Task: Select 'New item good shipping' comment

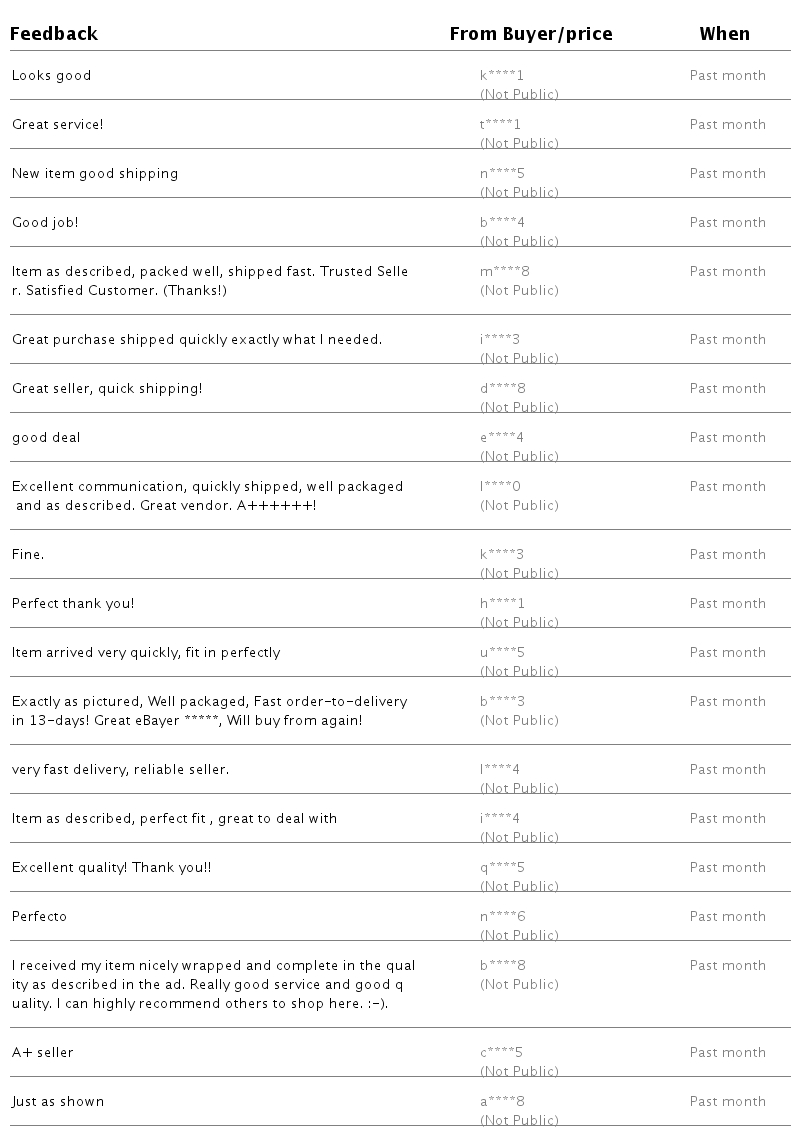Action: [95, 174]
